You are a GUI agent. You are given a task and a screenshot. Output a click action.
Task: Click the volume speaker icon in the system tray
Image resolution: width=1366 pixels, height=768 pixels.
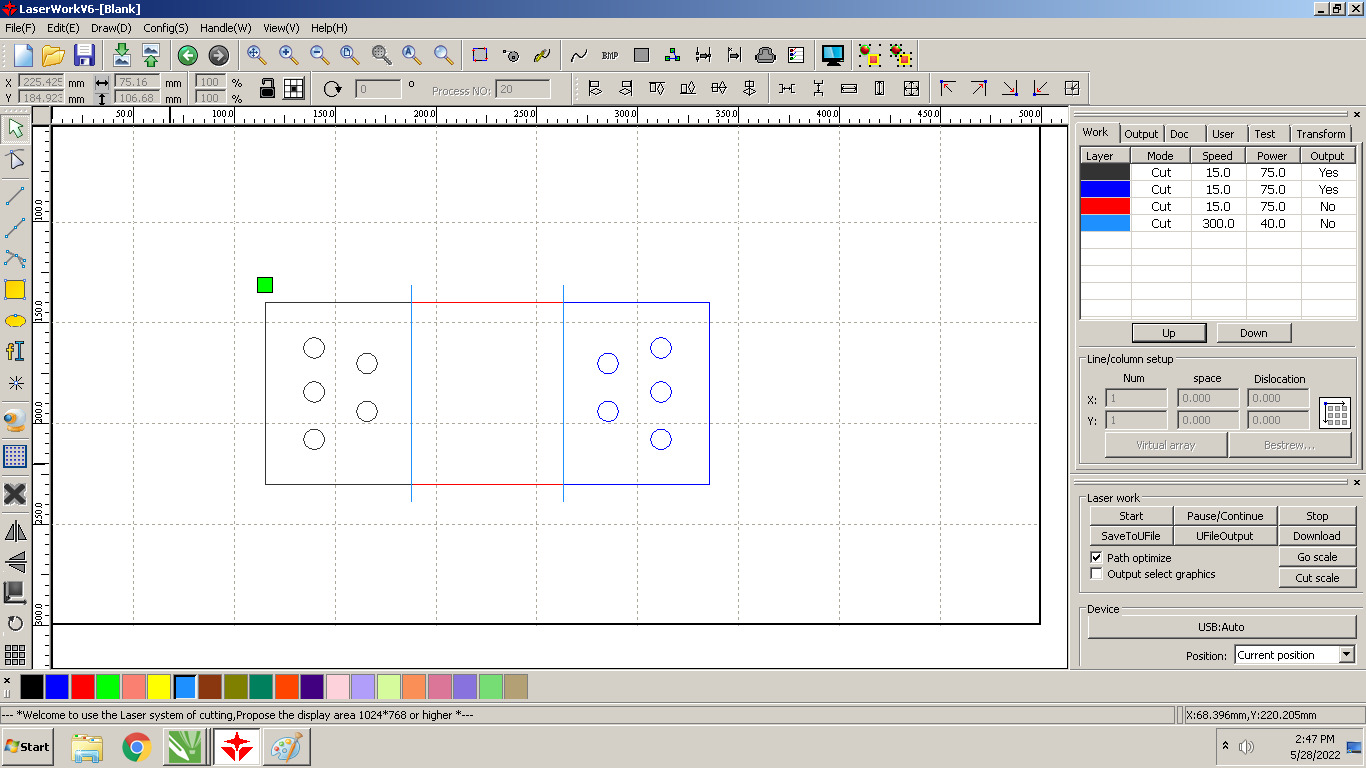point(1246,746)
